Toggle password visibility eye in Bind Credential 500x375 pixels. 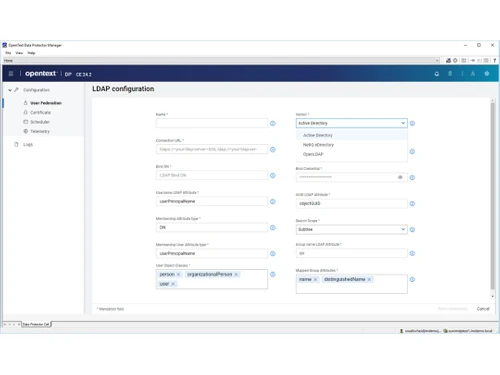coord(400,177)
